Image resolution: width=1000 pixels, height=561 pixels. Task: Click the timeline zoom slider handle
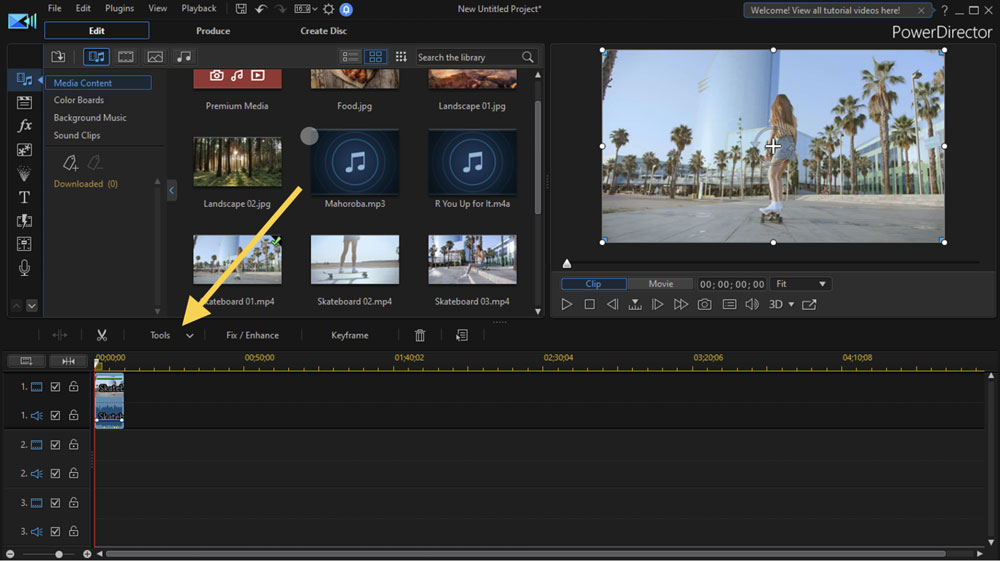[58, 554]
